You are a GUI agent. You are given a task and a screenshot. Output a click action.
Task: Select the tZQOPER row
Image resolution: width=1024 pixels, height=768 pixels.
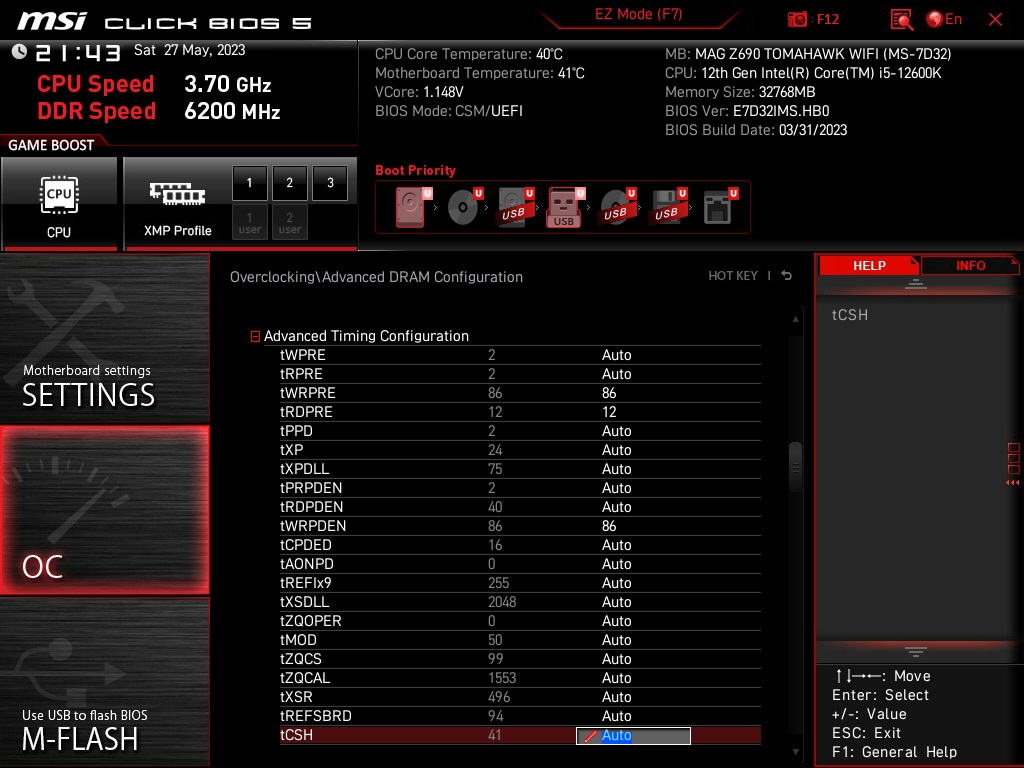click(520, 620)
